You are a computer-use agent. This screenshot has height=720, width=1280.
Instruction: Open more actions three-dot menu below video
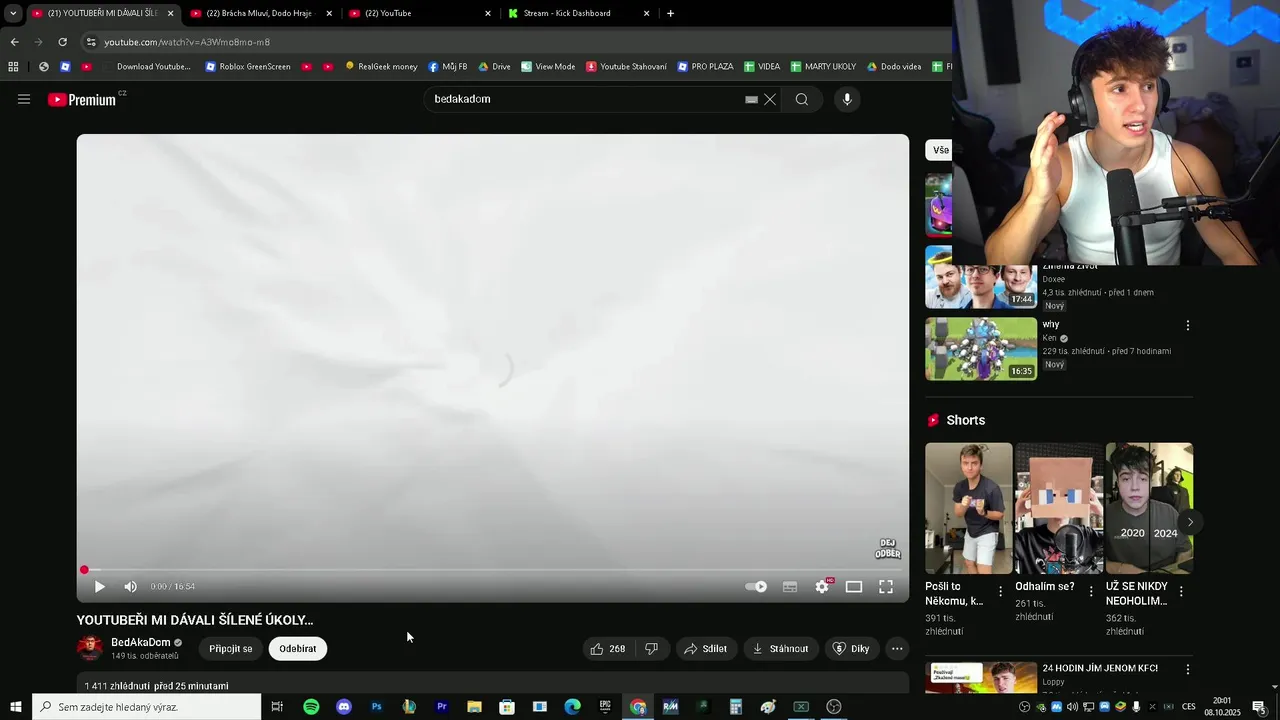pyautogui.click(x=897, y=649)
